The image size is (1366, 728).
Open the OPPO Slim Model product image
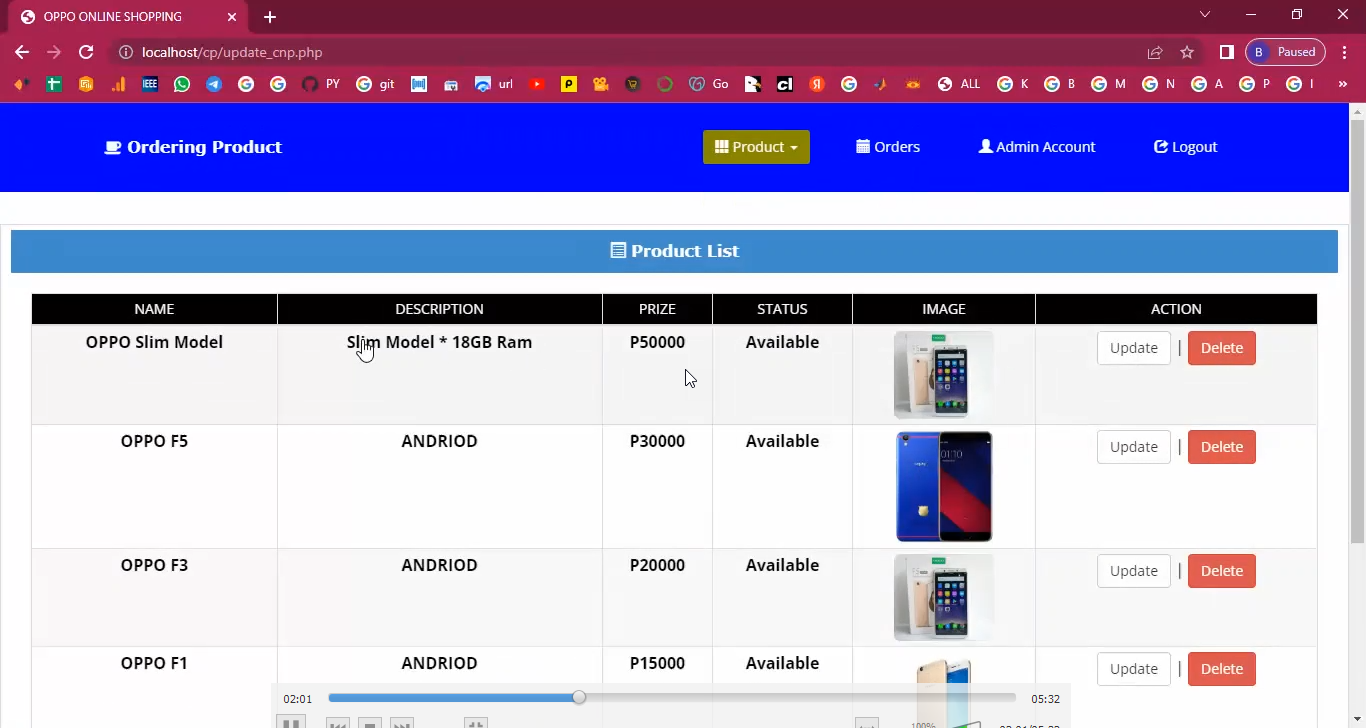[x=943, y=374]
